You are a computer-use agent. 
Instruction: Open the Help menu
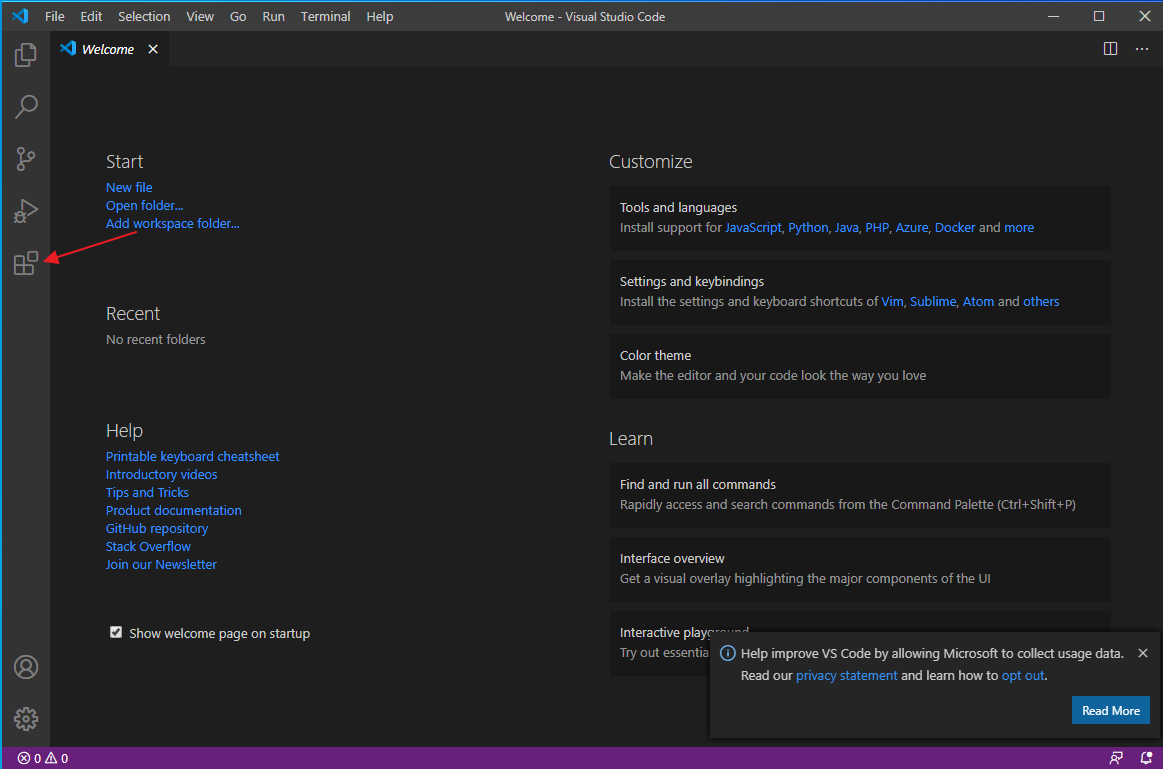click(379, 16)
